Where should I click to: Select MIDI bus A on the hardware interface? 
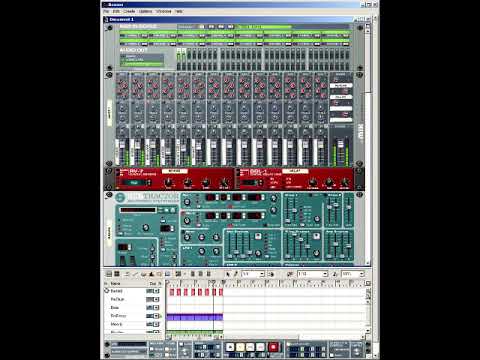(202, 26)
